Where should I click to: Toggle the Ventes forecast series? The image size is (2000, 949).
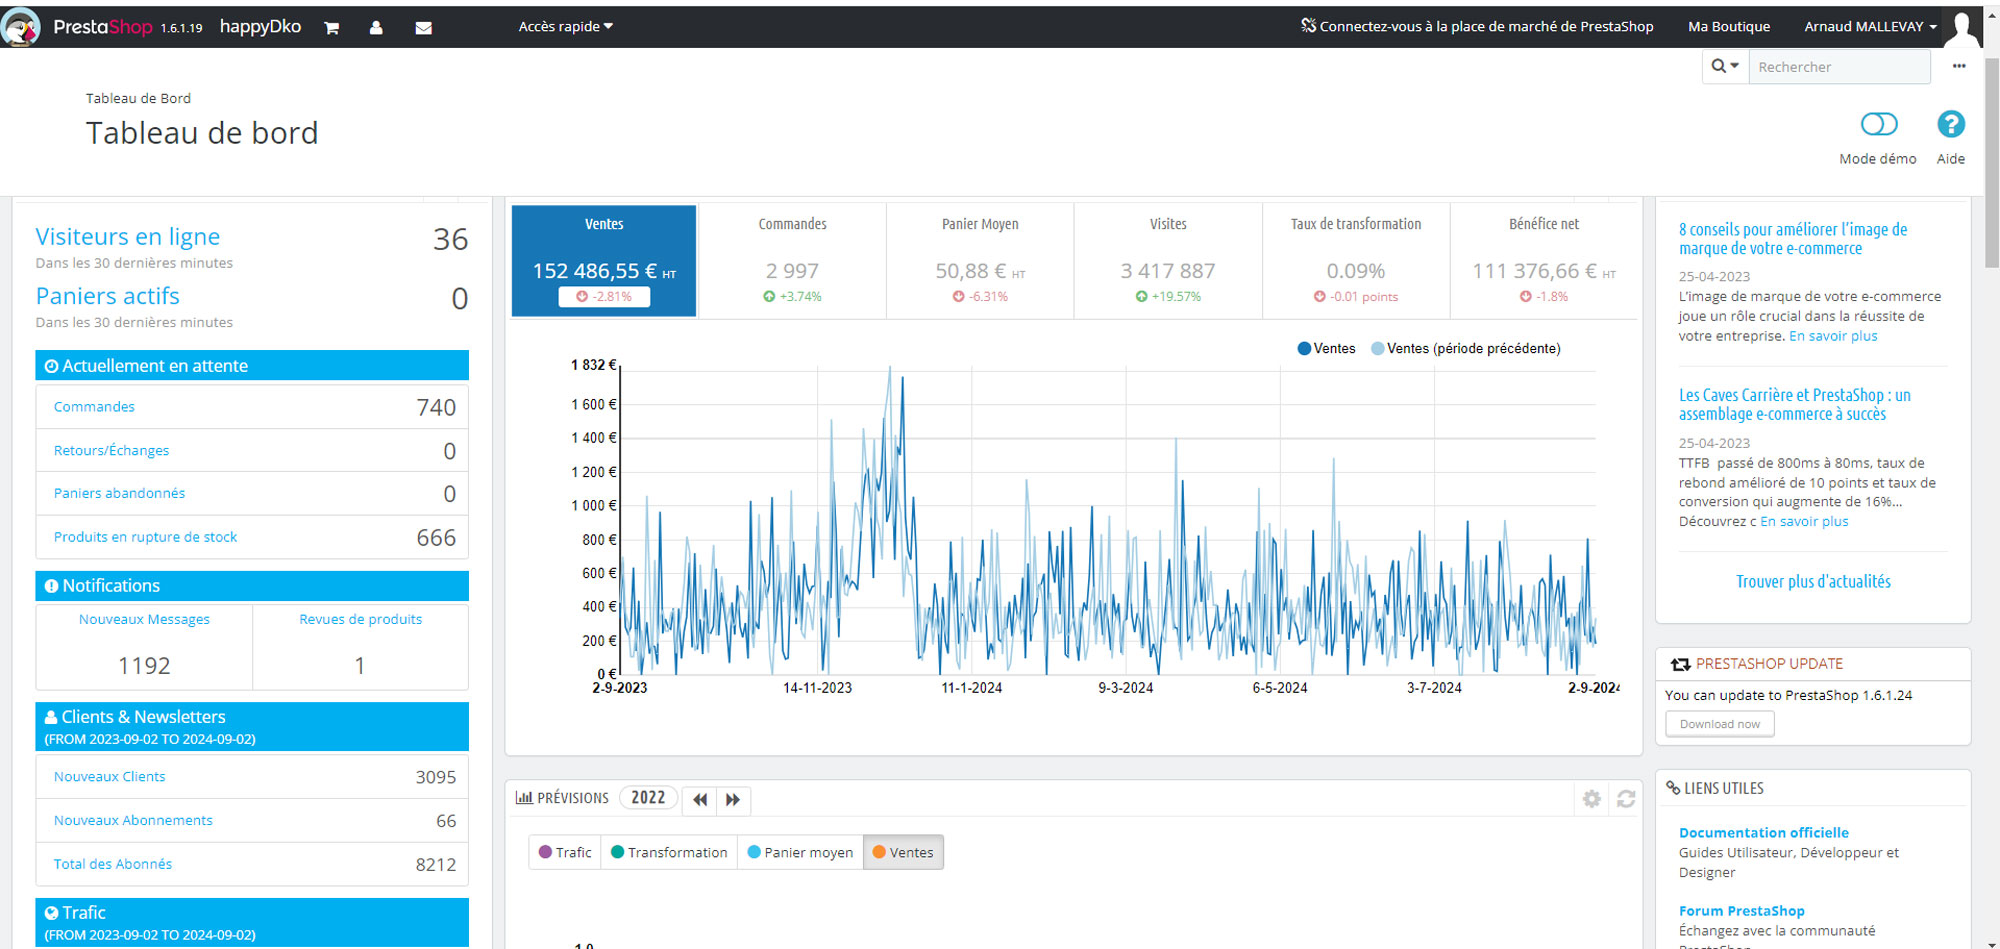[903, 852]
